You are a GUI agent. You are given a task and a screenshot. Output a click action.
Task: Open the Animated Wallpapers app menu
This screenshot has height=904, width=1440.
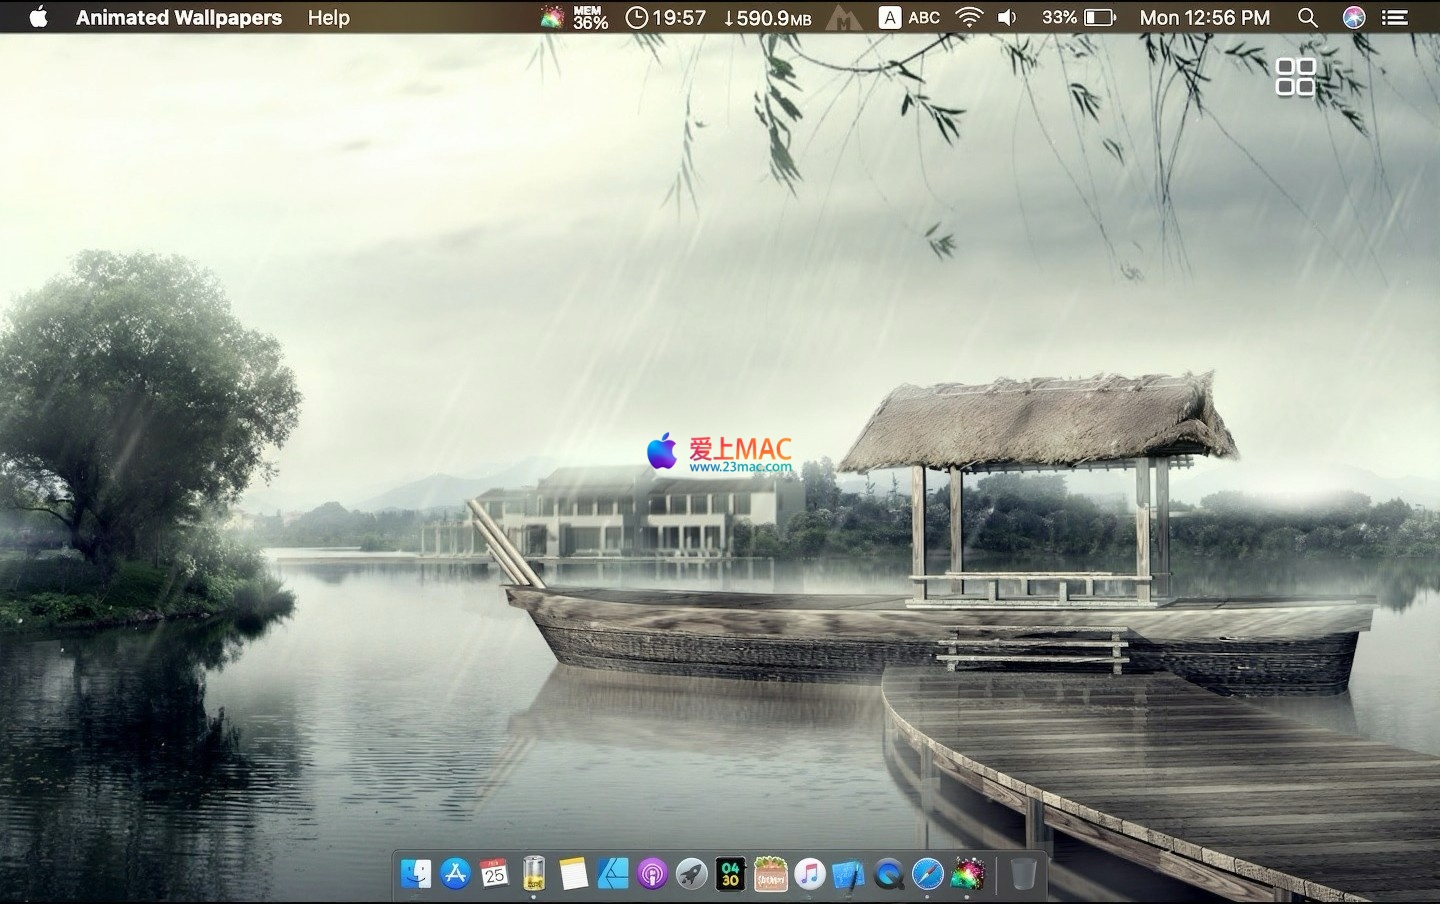tap(179, 17)
